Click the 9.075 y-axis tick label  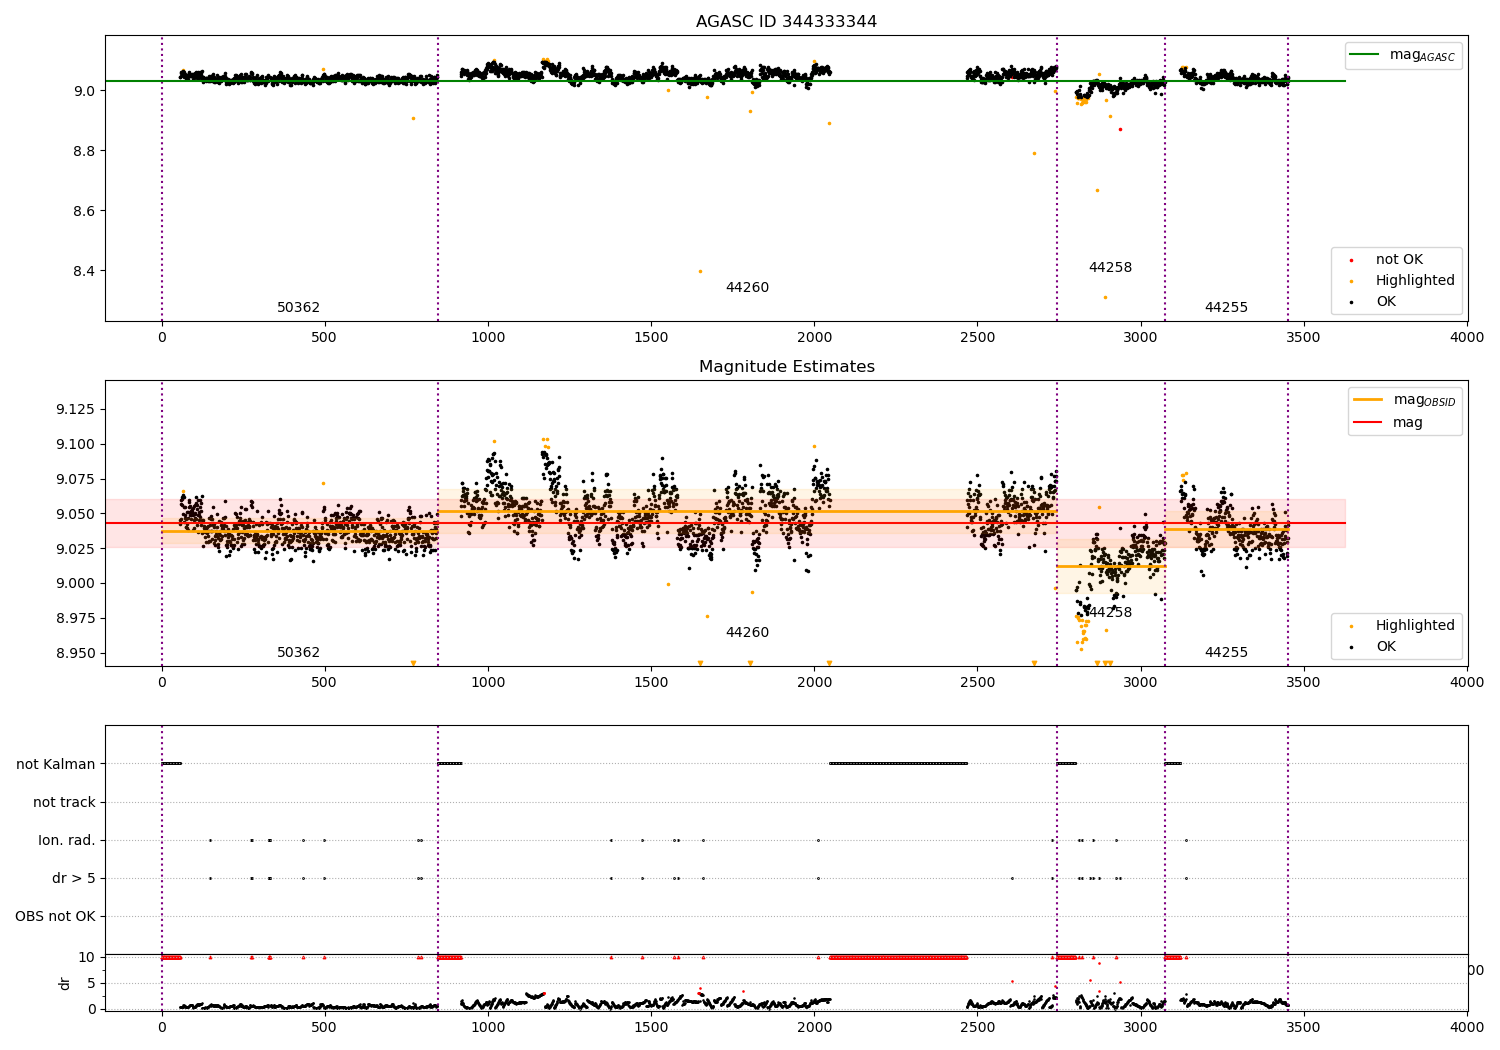[76, 480]
